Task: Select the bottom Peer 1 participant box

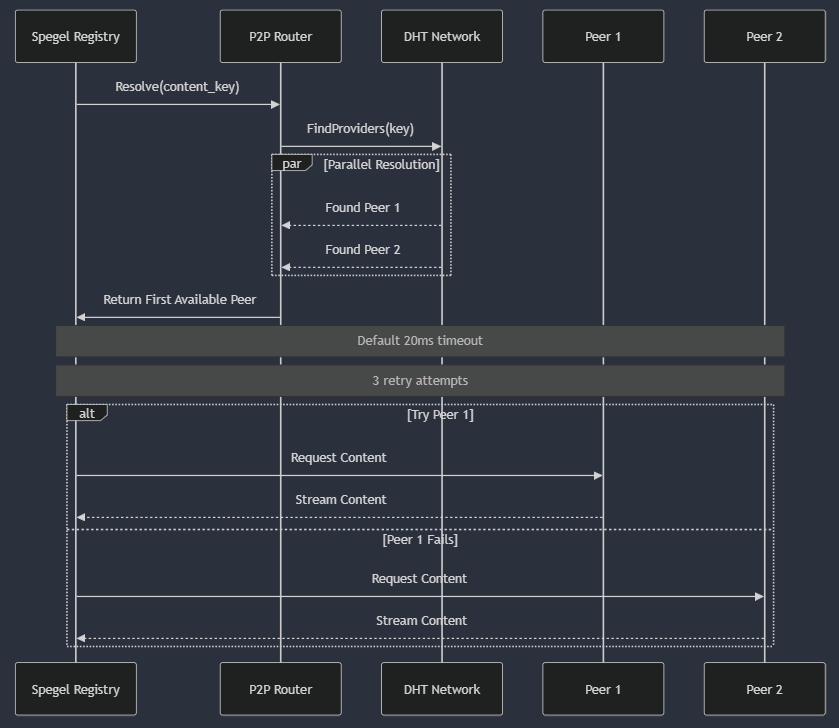Action: (x=603, y=689)
